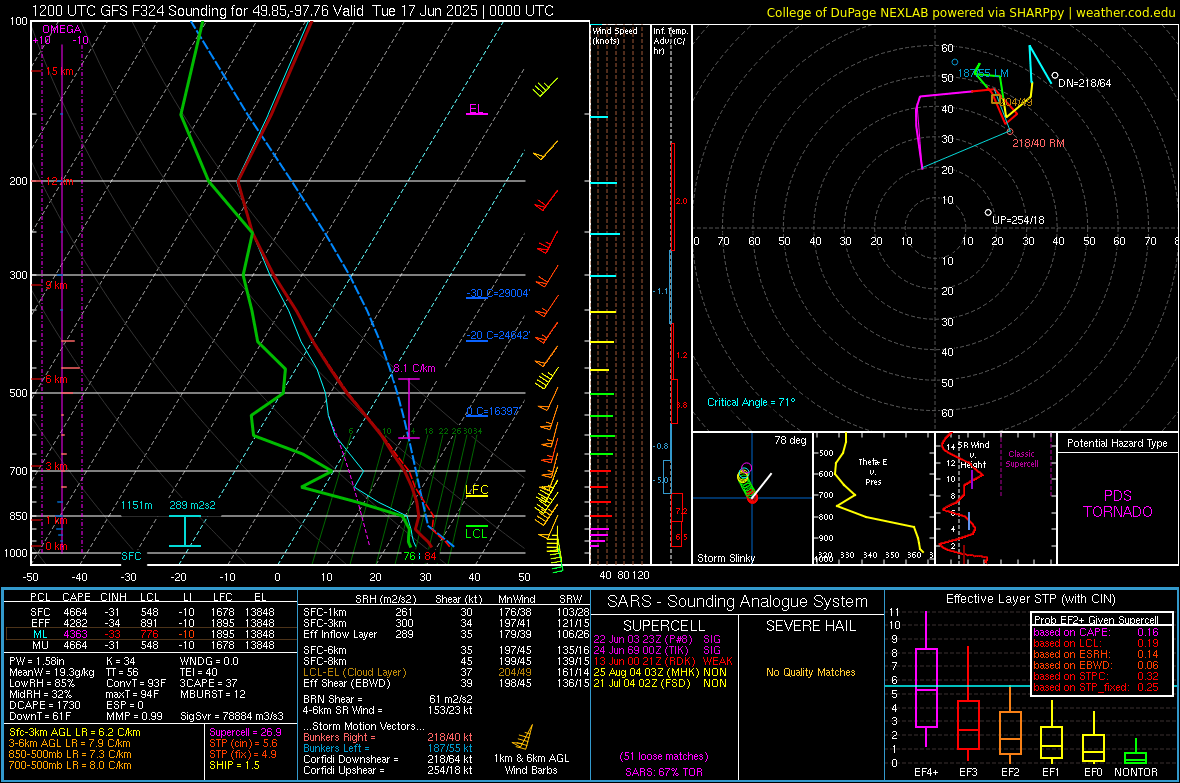1180x783 pixels.
Task: Click the 'Supercell = 26.9' composite value
Action: [x=245, y=732]
